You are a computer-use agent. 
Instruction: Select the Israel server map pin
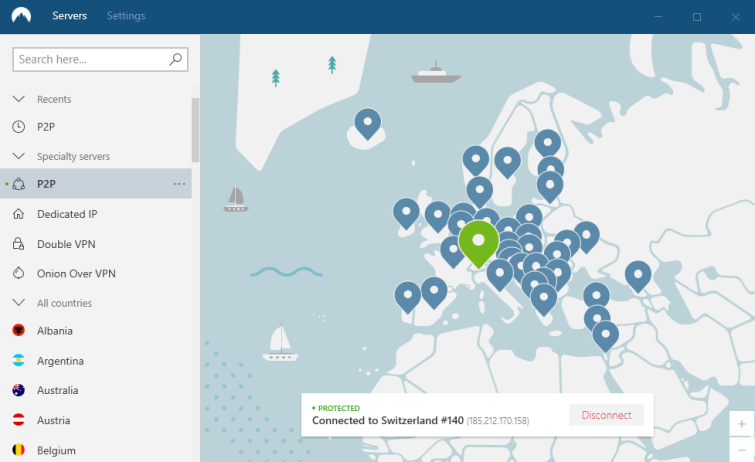pyautogui.click(x=605, y=337)
